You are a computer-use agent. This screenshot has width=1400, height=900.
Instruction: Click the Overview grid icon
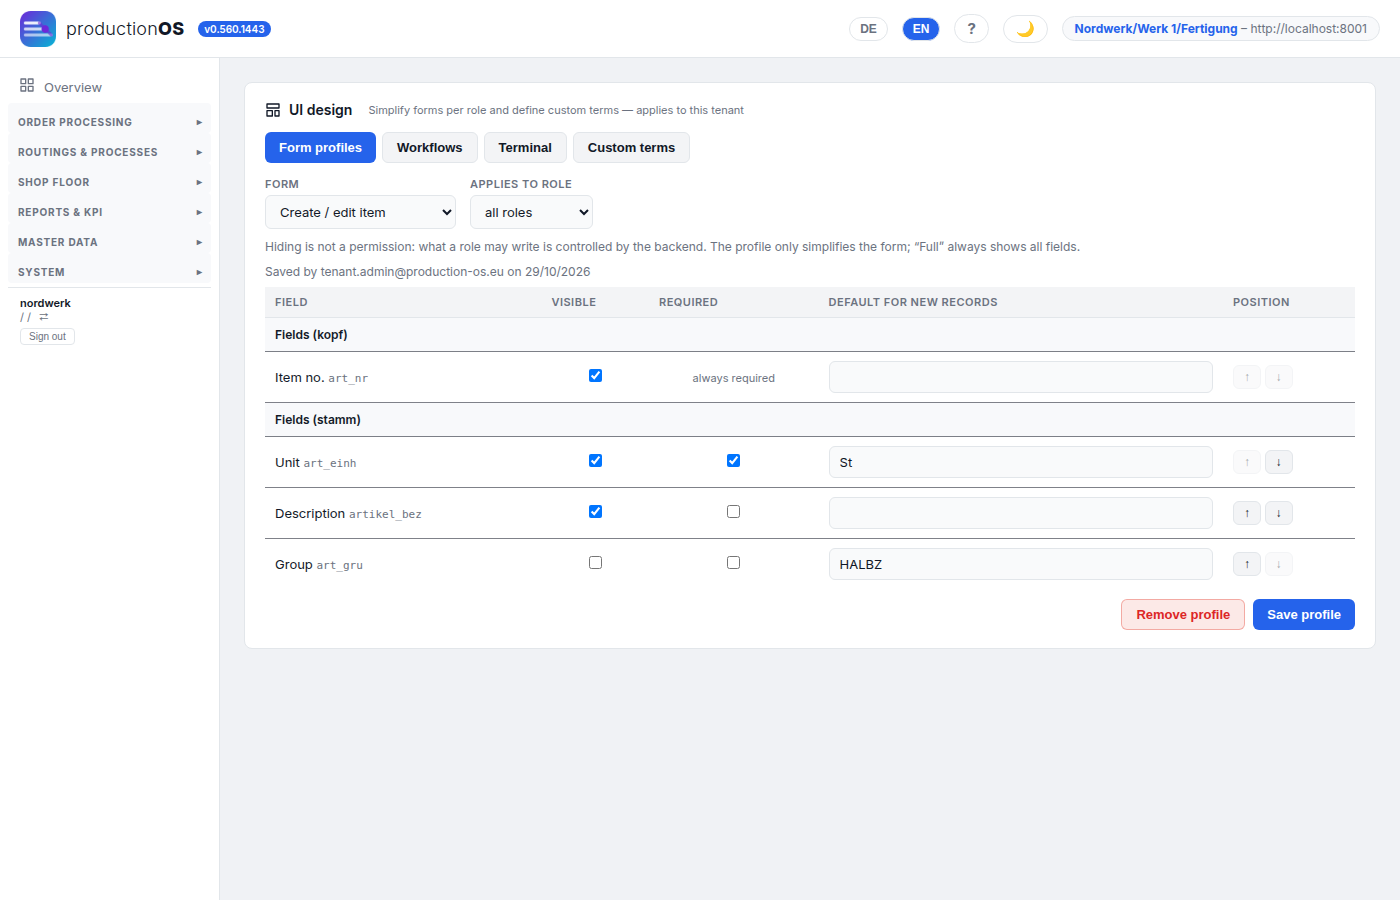coord(27,86)
